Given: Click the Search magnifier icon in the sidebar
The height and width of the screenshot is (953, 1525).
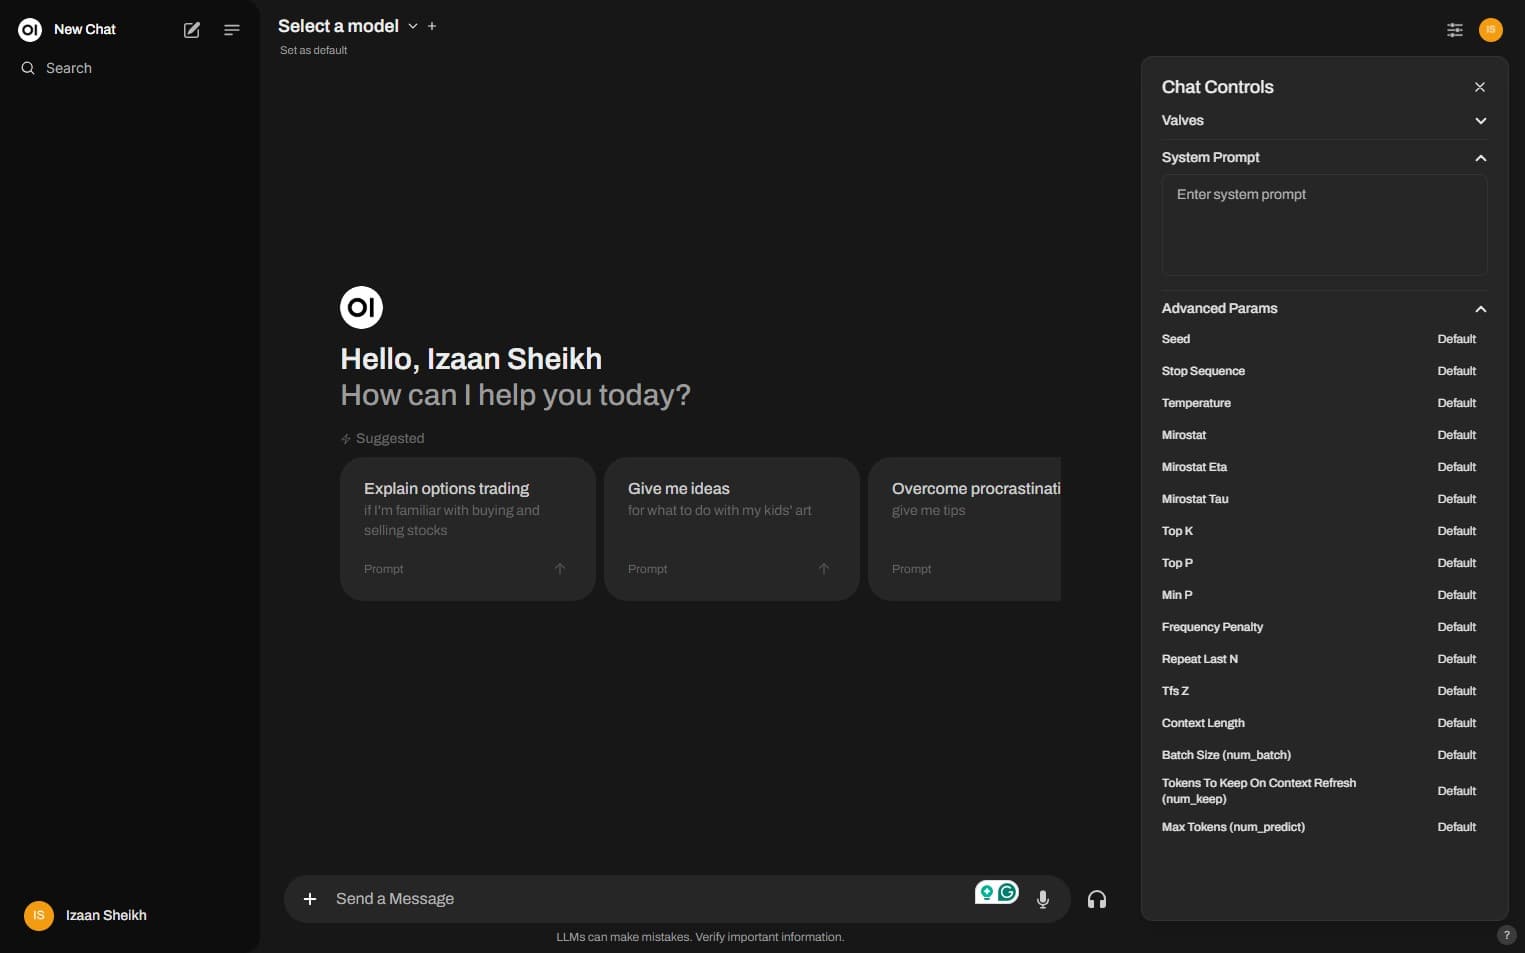Looking at the screenshot, I should pyautogui.click(x=28, y=68).
